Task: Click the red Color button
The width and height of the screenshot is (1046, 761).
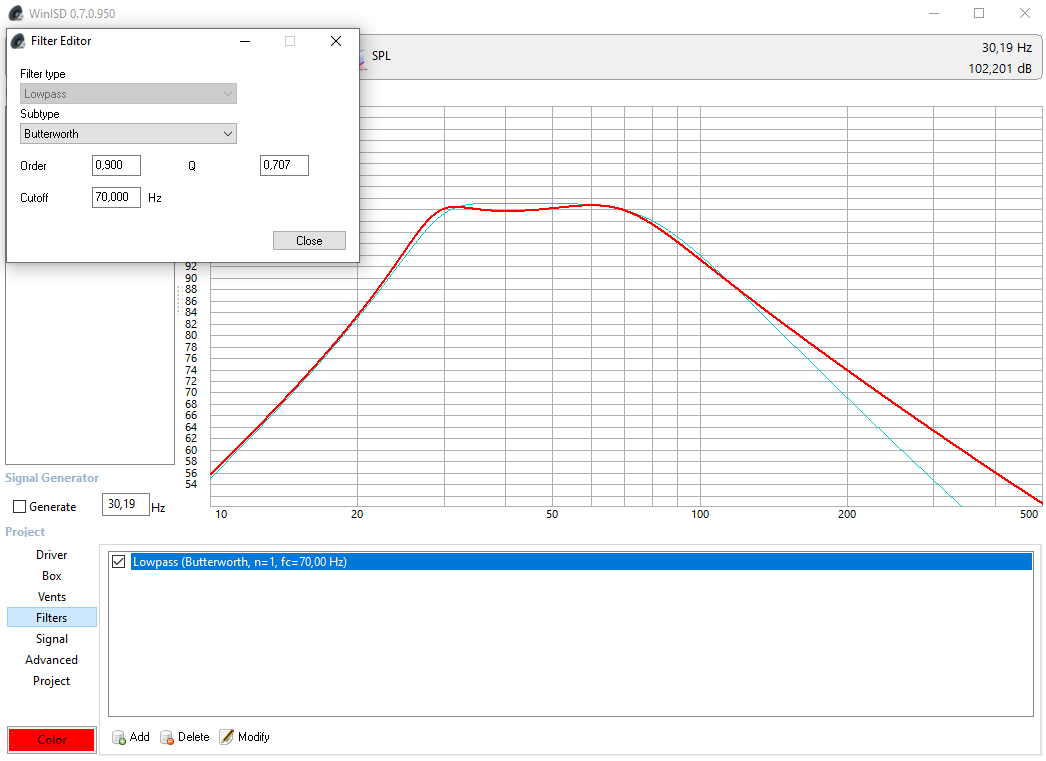Action: coord(51,740)
